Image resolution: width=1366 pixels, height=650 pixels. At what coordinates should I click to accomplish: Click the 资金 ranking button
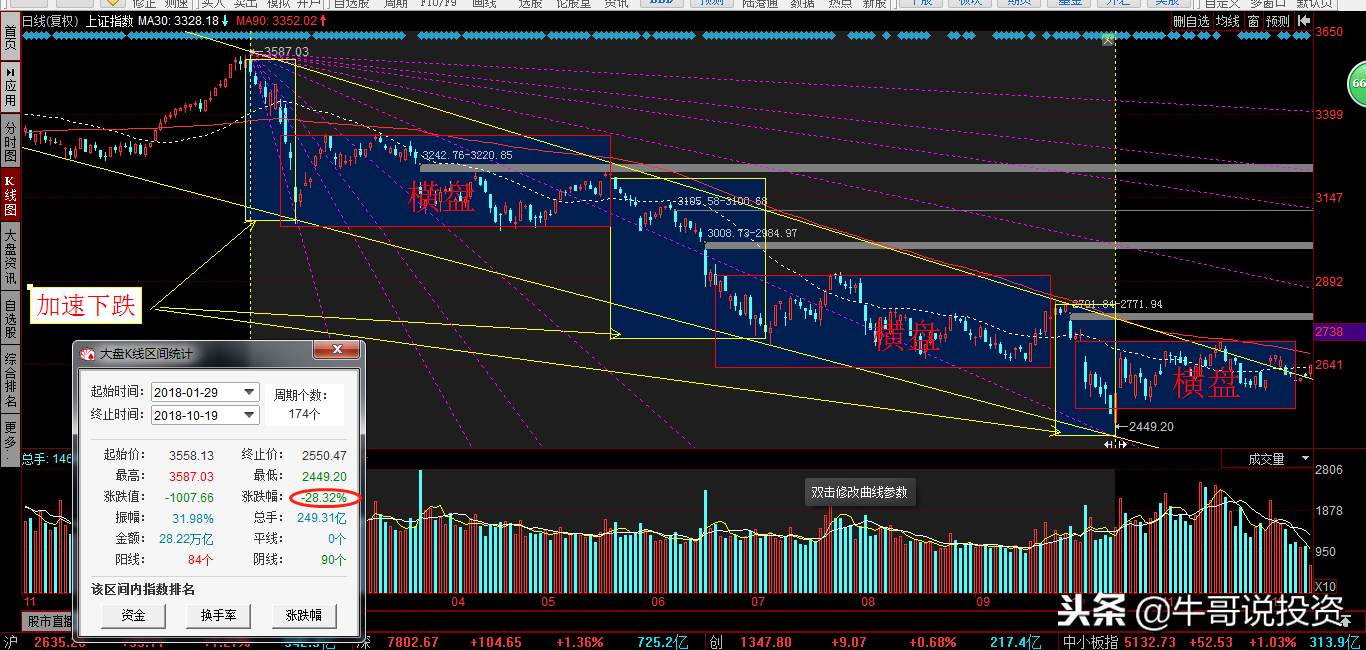[x=133, y=615]
